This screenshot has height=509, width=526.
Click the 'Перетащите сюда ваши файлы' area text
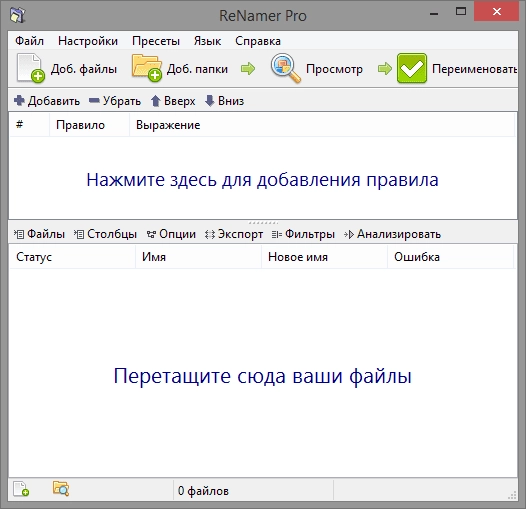(x=262, y=376)
